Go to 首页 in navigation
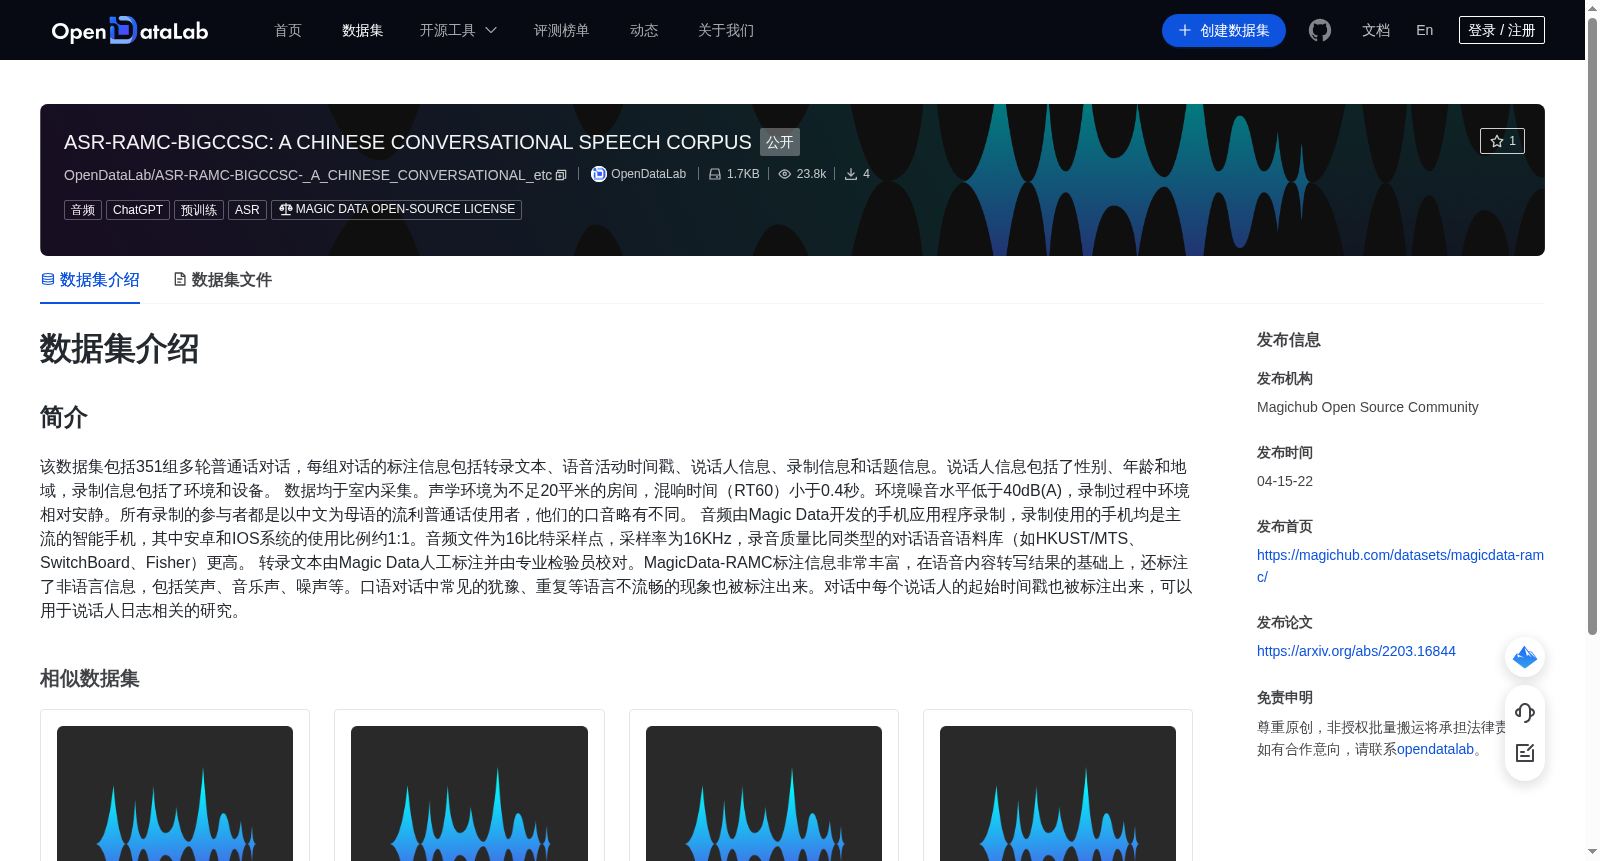 (x=288, y=30)
